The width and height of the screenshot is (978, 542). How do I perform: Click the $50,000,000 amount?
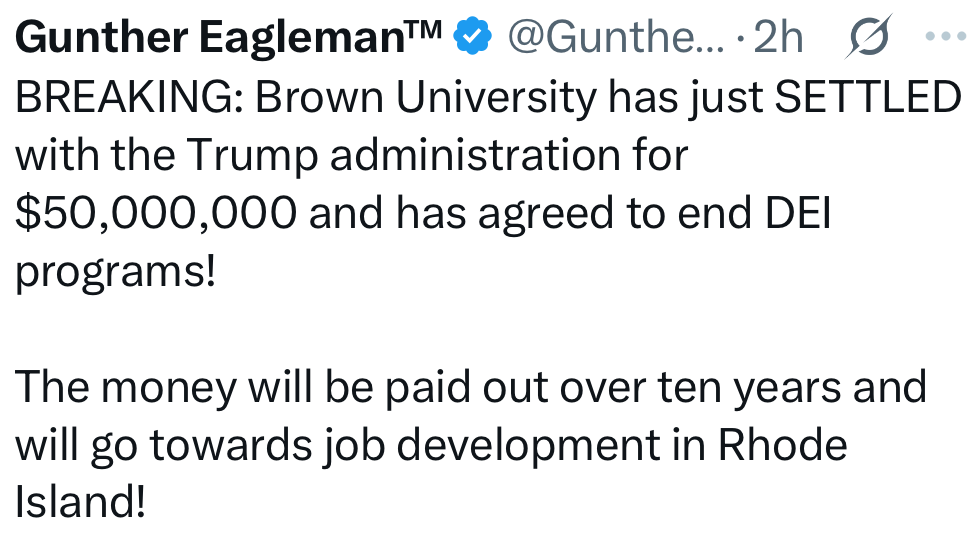[x=156, y=216]
